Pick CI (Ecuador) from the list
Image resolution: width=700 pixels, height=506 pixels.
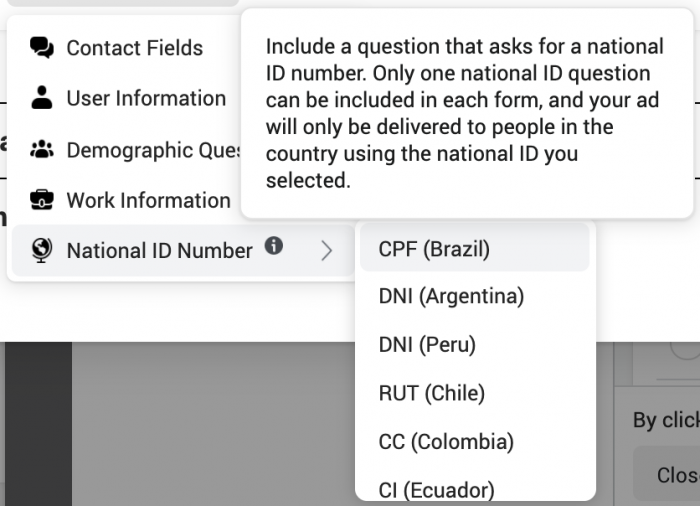click(x=475, y=488)
